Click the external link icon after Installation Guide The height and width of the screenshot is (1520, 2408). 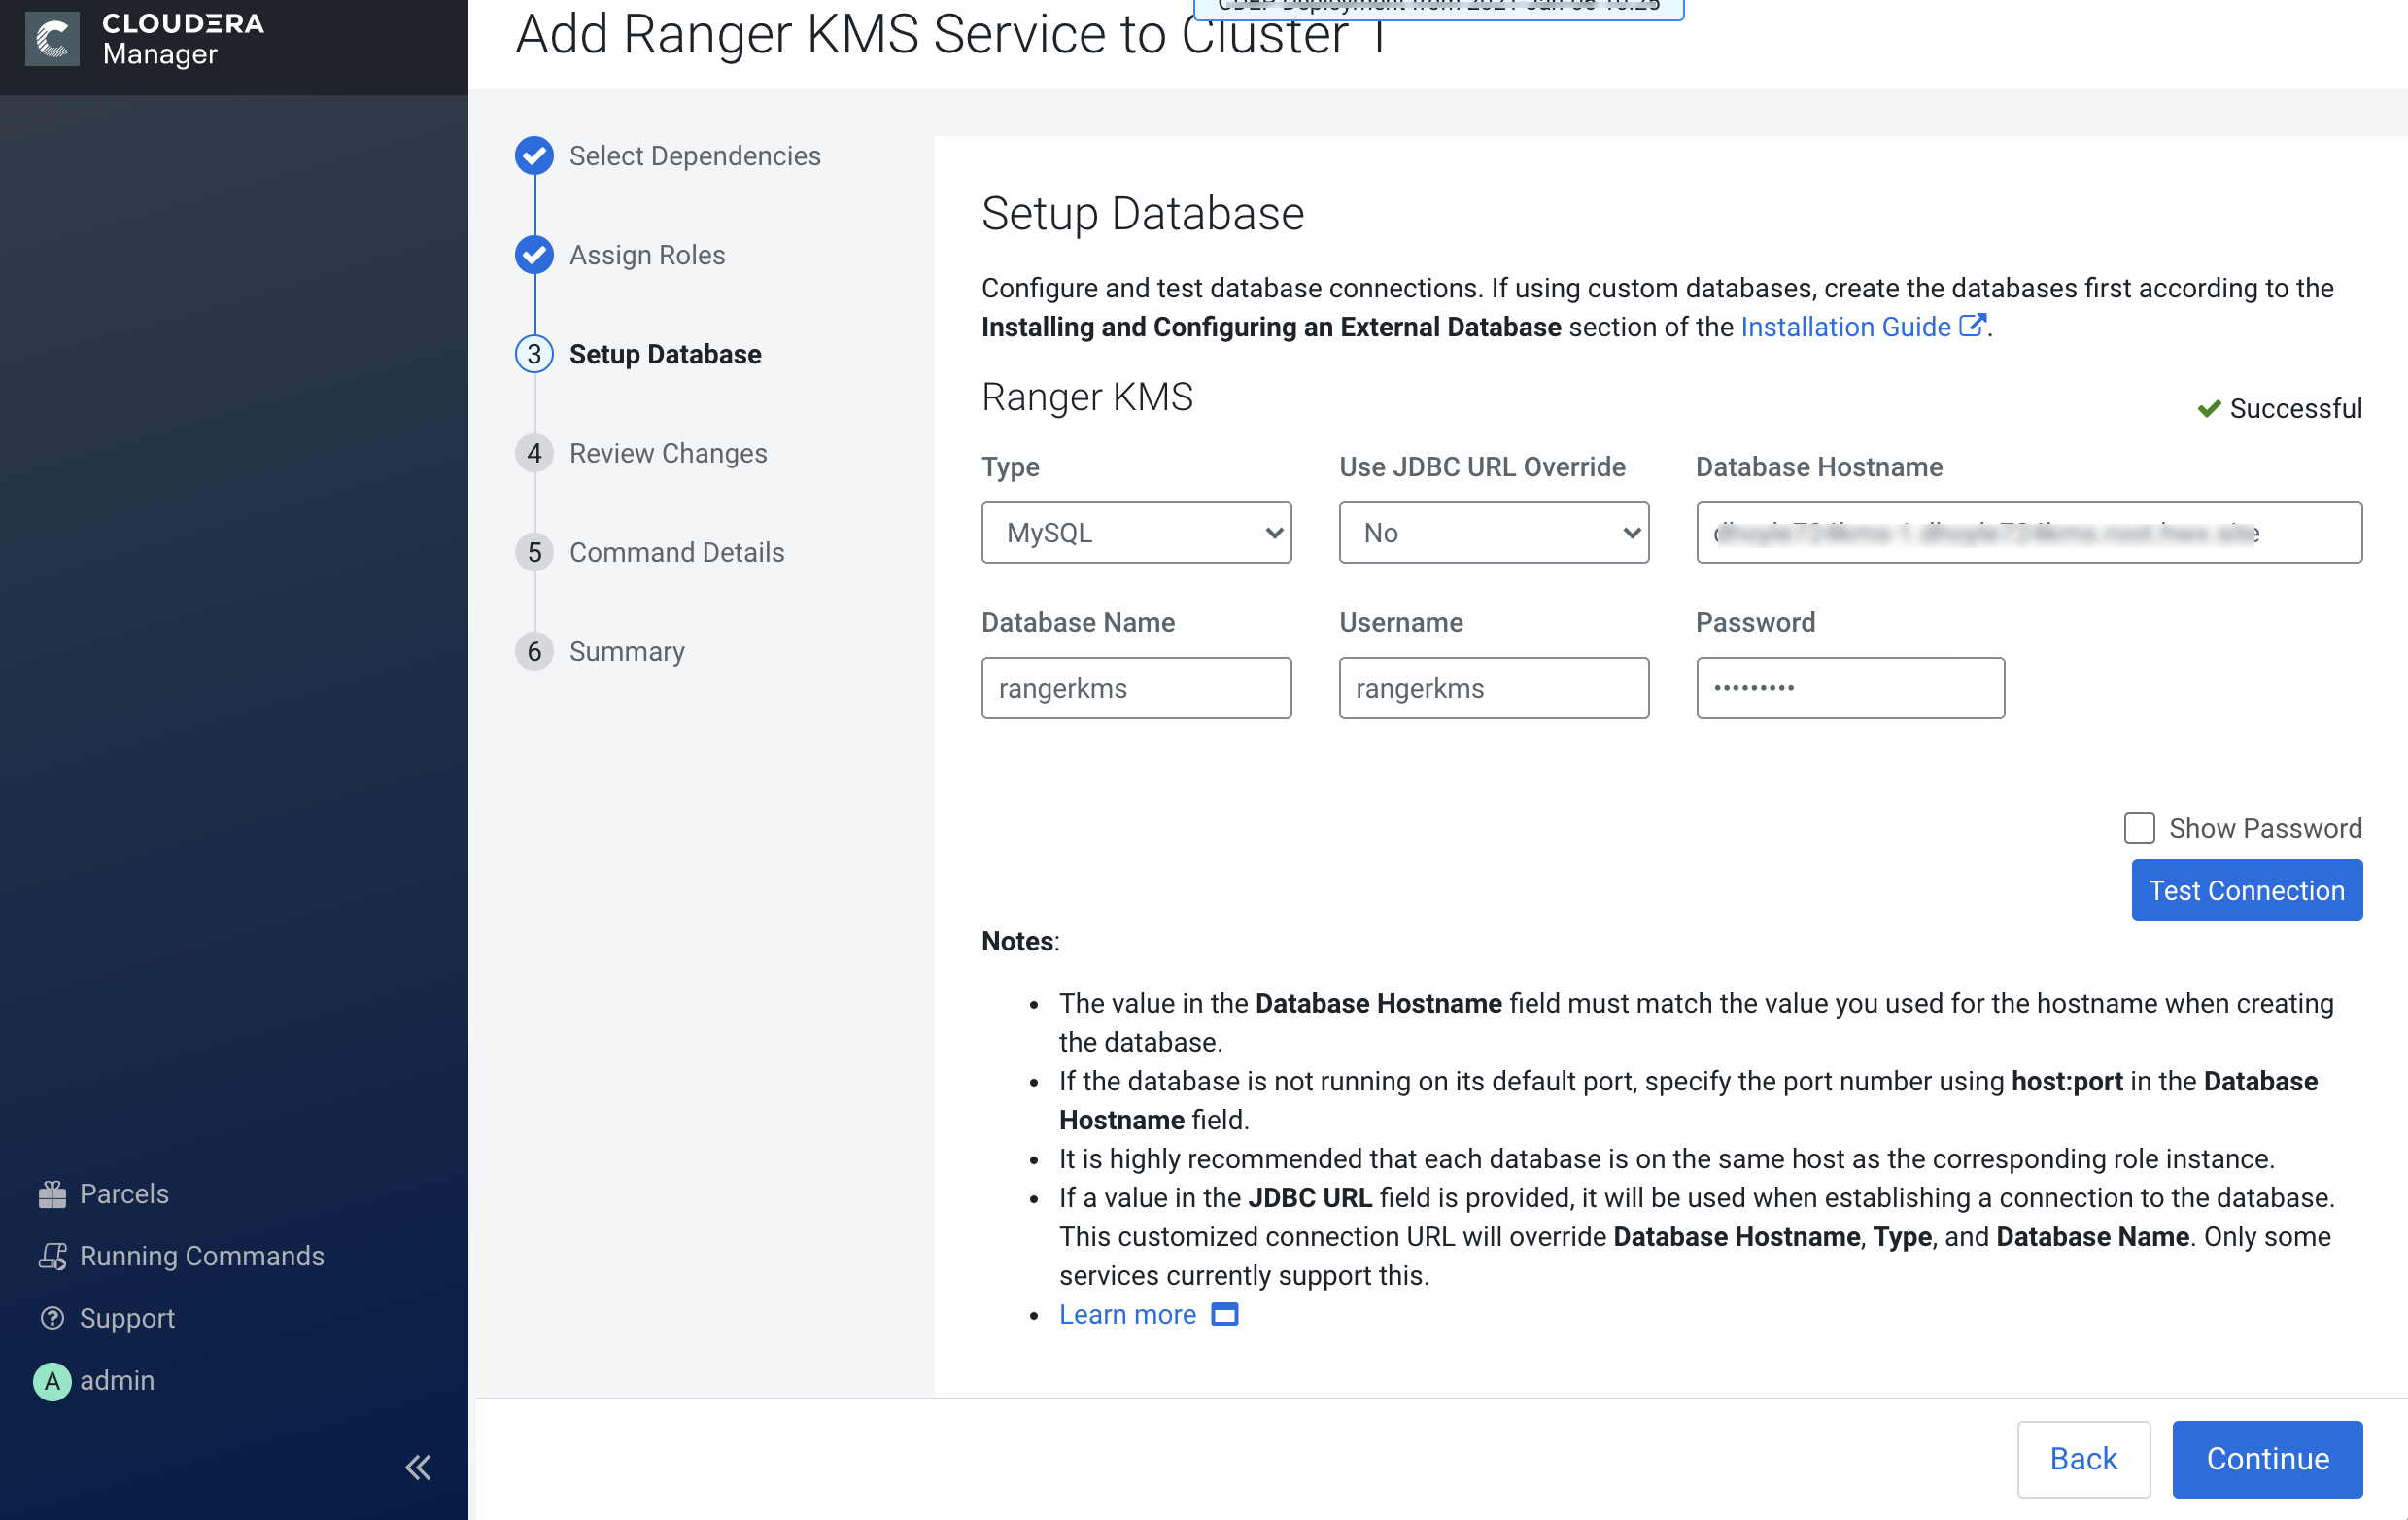point(1971,325)
